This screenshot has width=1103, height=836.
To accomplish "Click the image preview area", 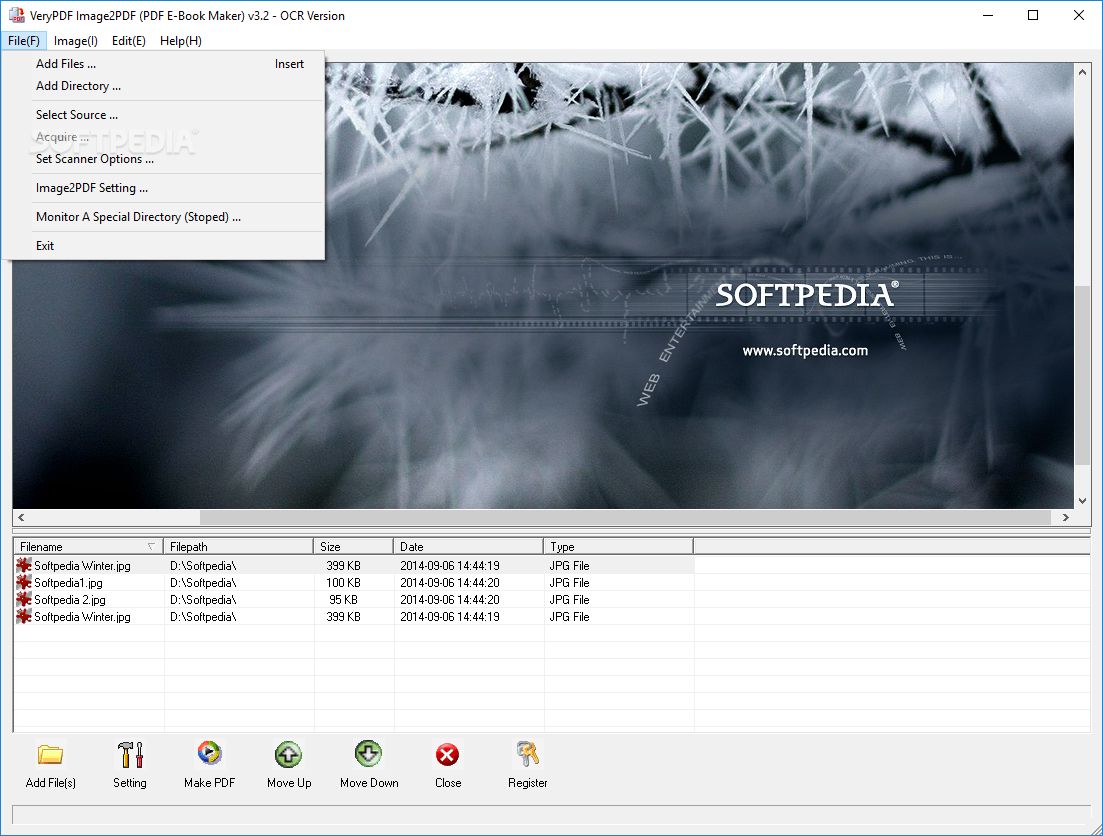I will 543,286.
